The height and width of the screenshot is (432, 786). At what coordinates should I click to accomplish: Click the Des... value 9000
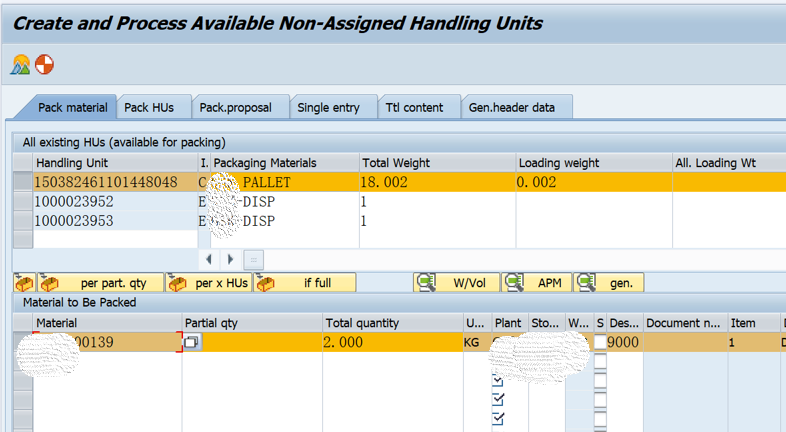tap(623, 342)
